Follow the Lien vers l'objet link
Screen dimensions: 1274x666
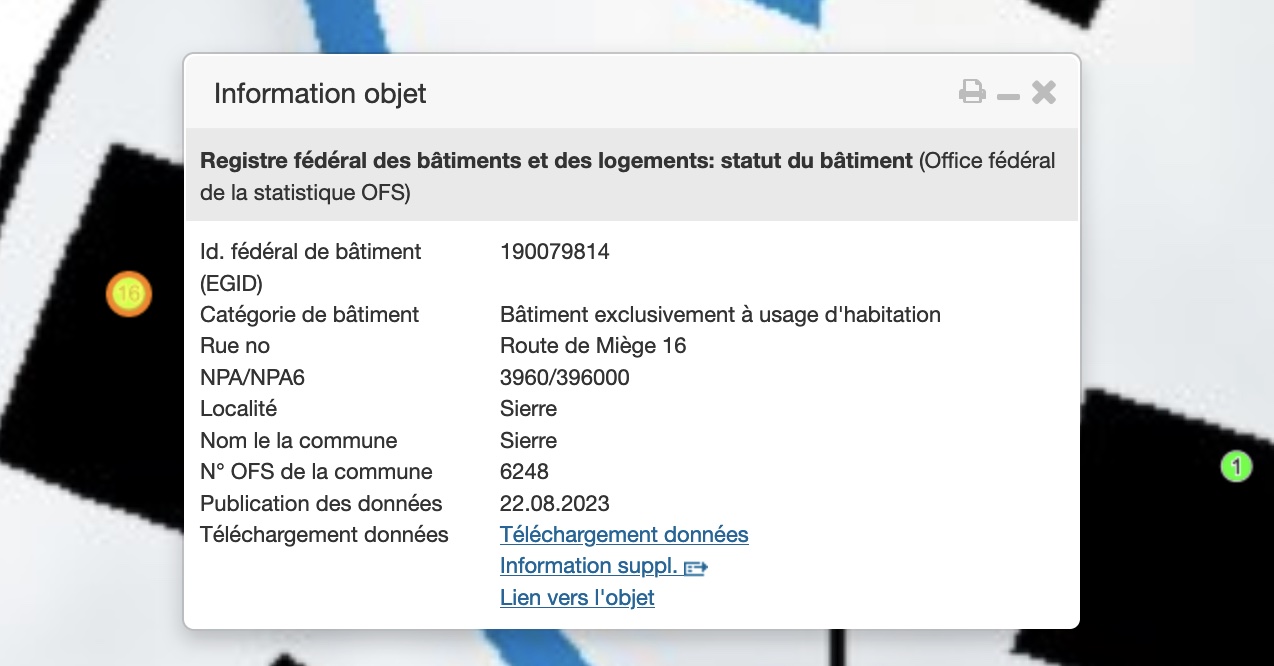(577, 598)
